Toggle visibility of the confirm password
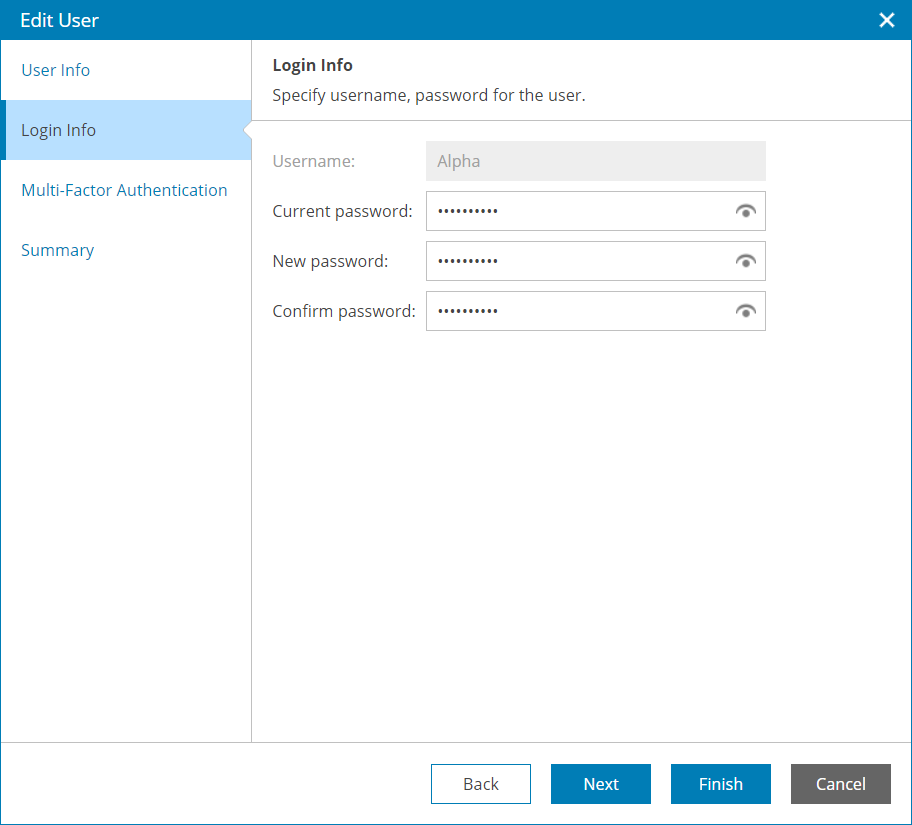 click(745, 311)
